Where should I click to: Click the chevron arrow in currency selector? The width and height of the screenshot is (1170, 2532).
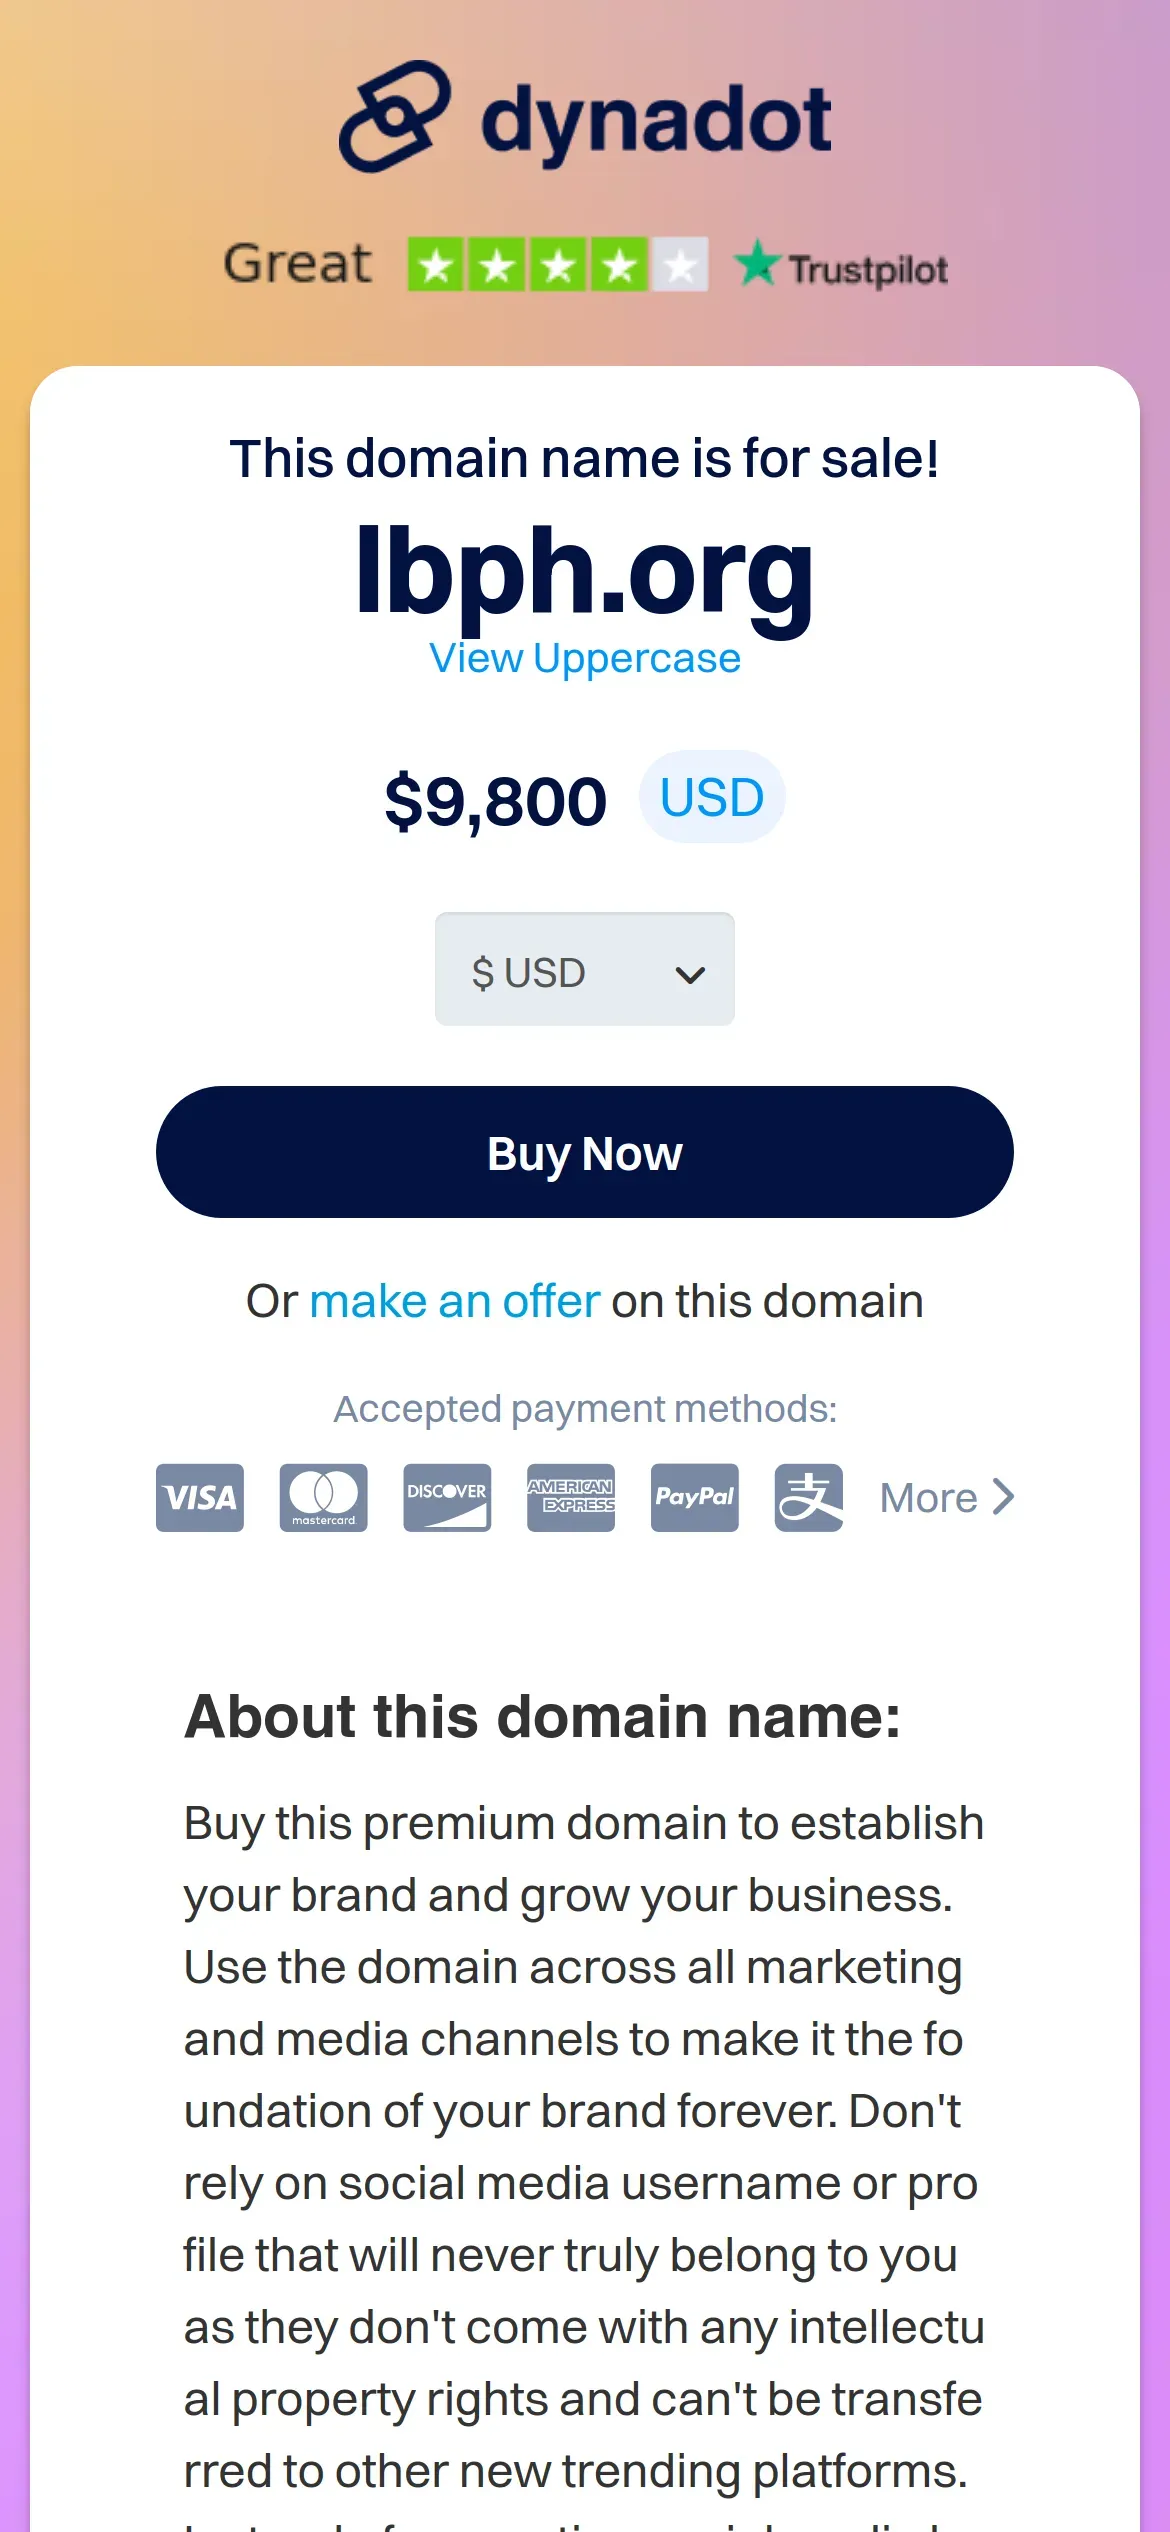click(x=690, y=974)
